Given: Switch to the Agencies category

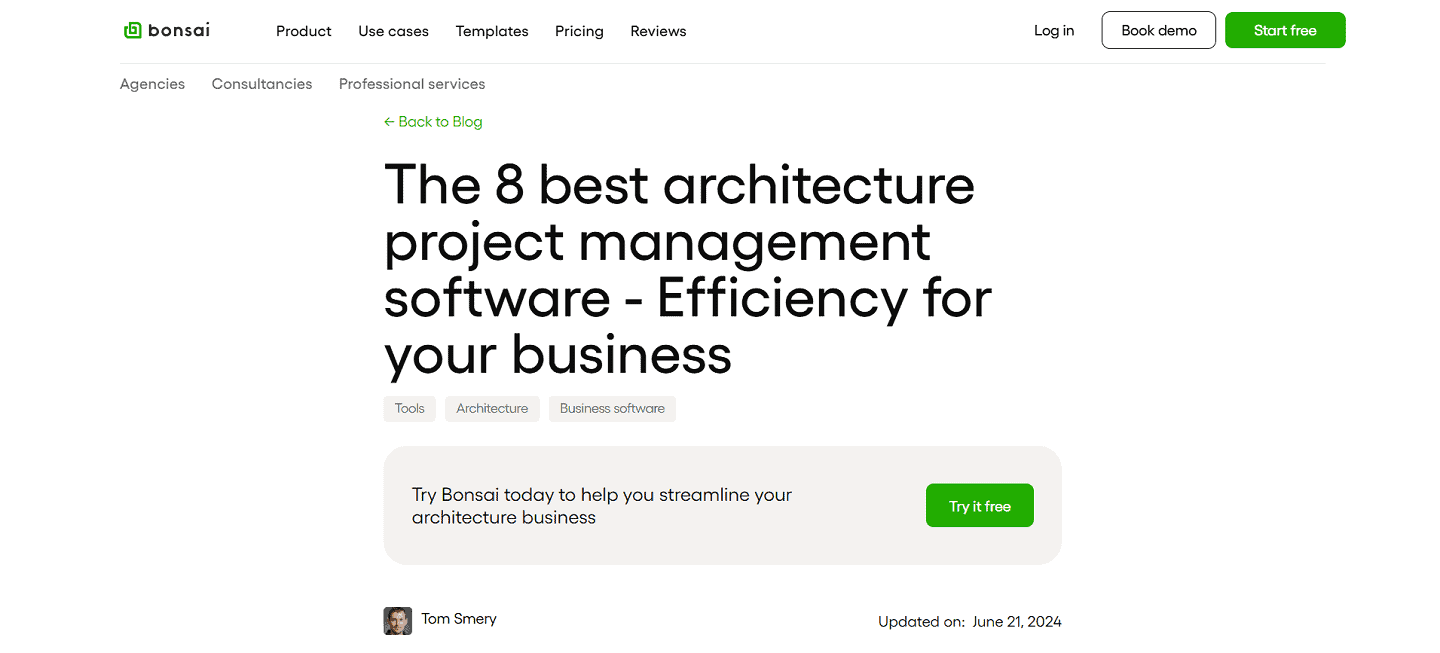Looking at the screenshot, I should point(152,84).
